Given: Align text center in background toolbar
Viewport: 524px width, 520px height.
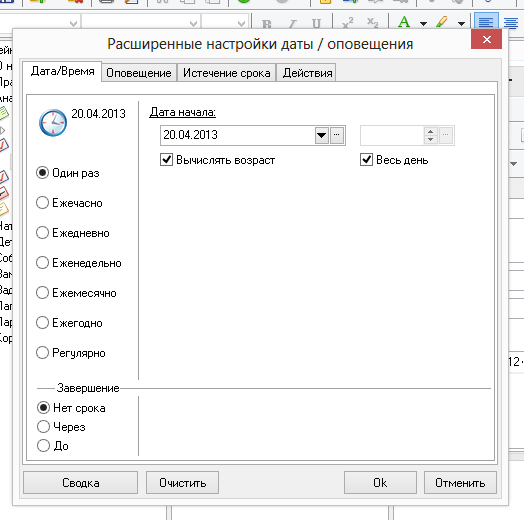Looking at the screenshot, I should click(x=511, y=23).
